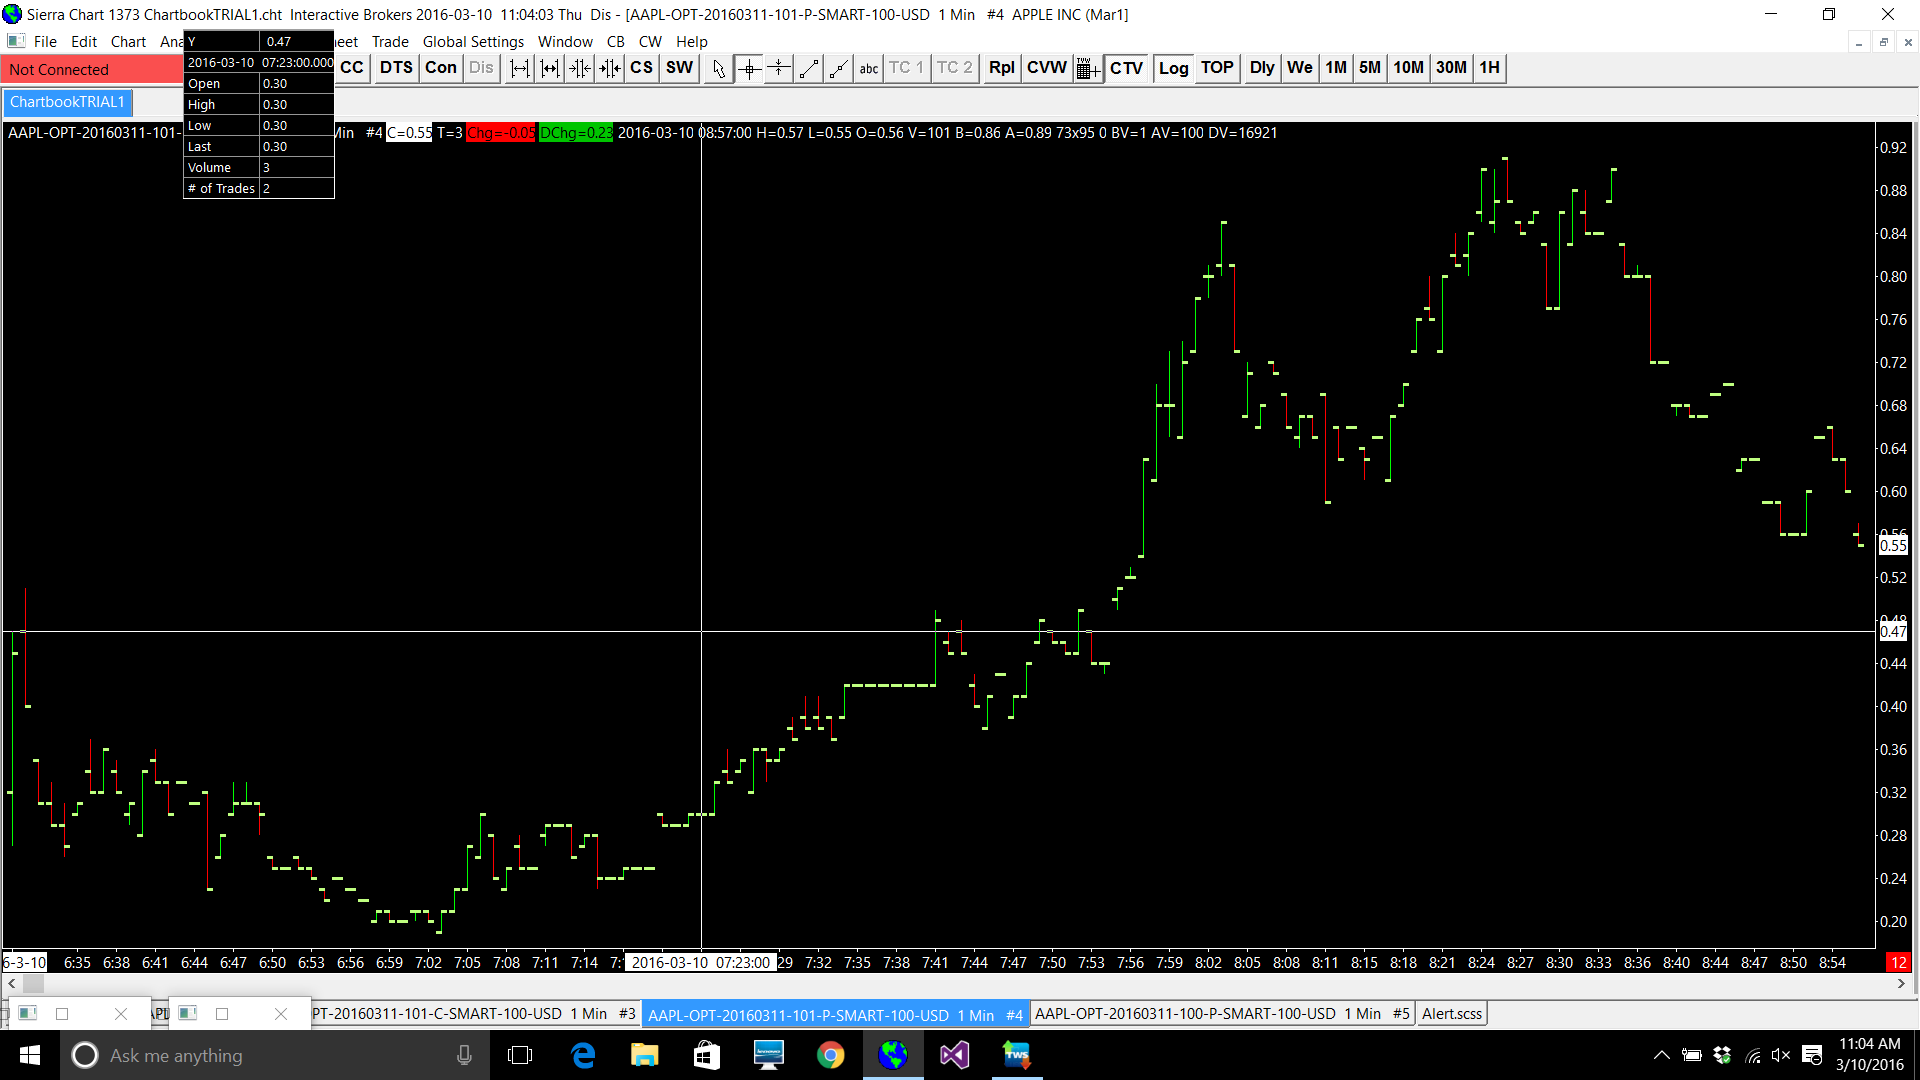Switch to the 101-P-SMART chart #4 tab

click(835, 1015)
